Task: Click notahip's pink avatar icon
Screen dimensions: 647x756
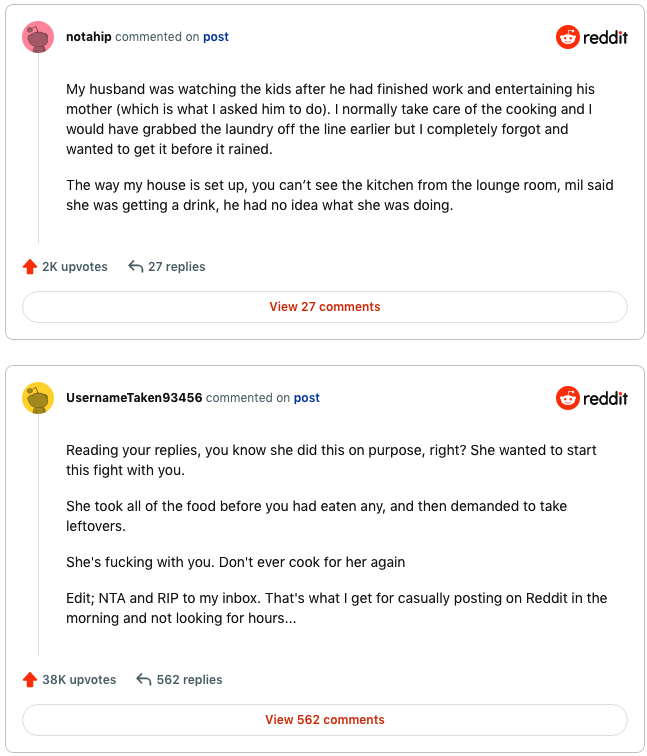Action: [x=38, y=37]
